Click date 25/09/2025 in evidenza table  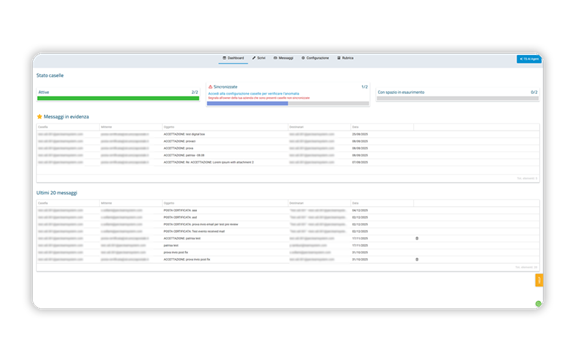coord(360,134)
